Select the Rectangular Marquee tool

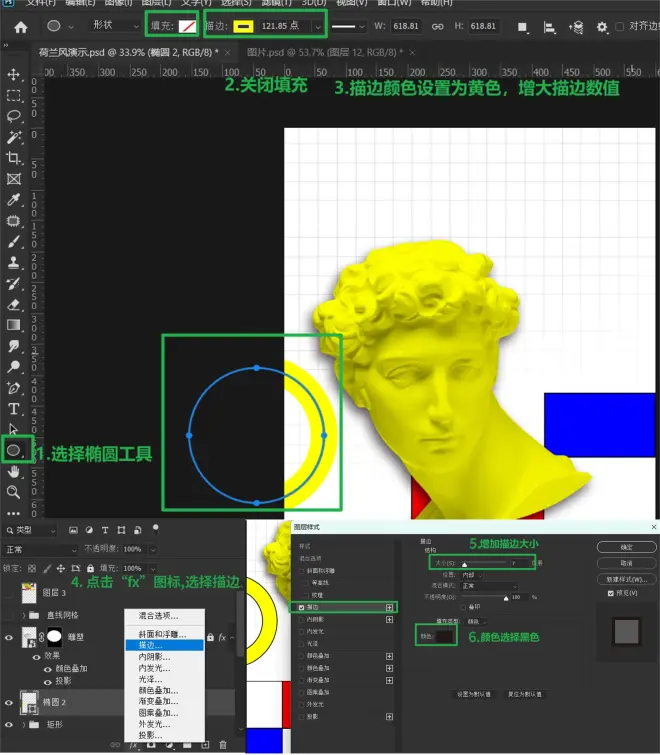point(13,95)
